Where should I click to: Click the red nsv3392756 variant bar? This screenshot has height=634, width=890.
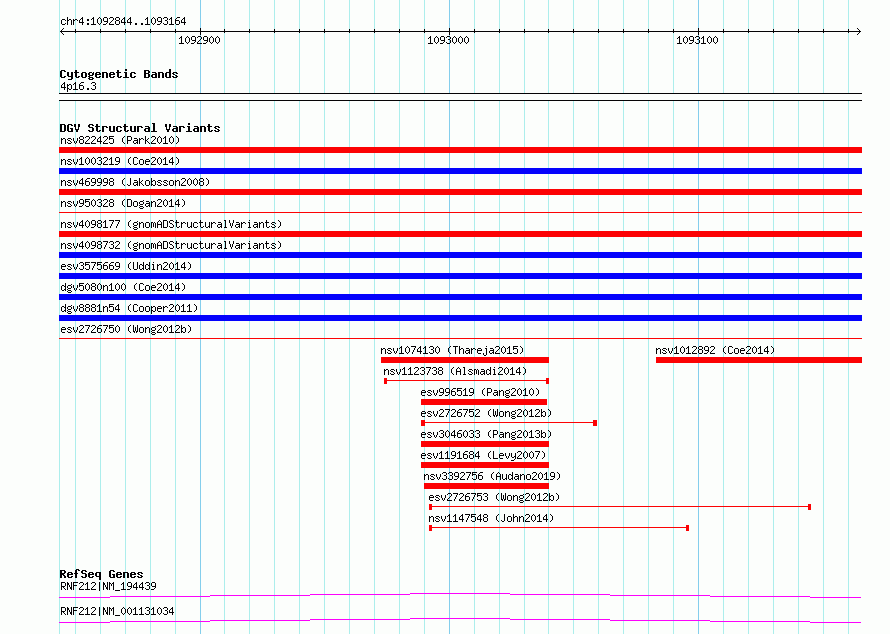(486, 486)
